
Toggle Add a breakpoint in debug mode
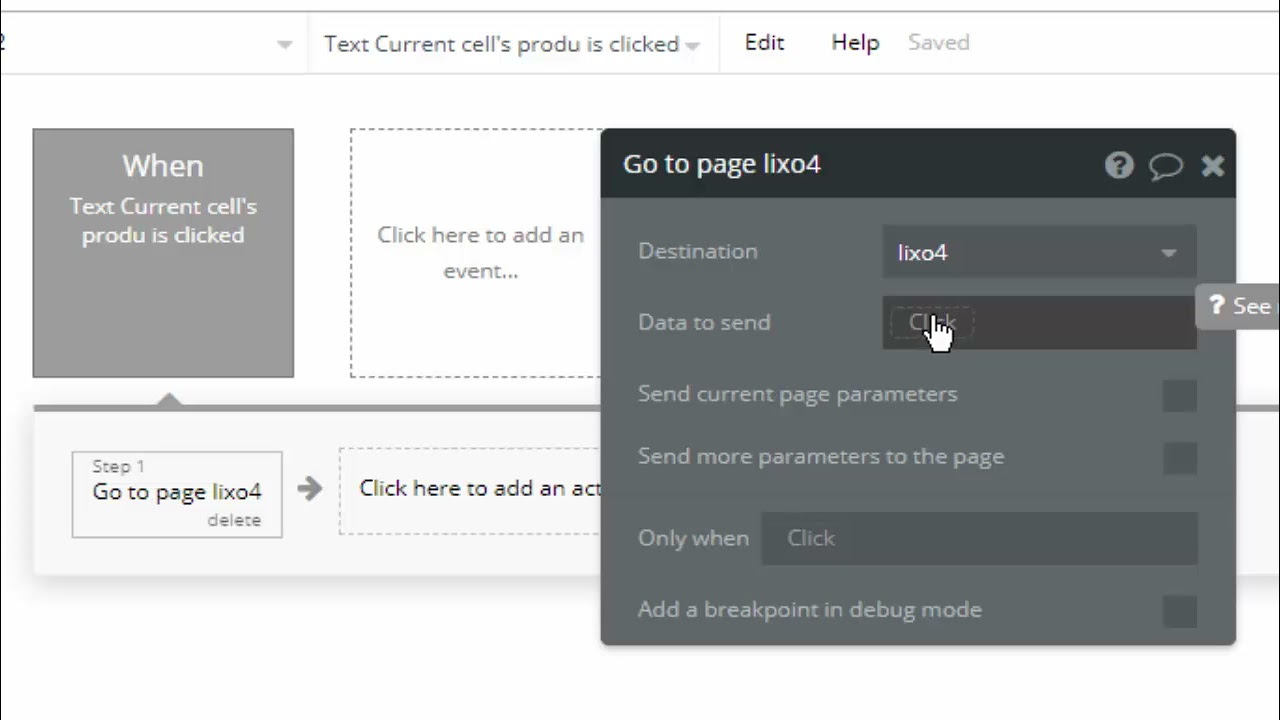click(x=1180, y=611)
